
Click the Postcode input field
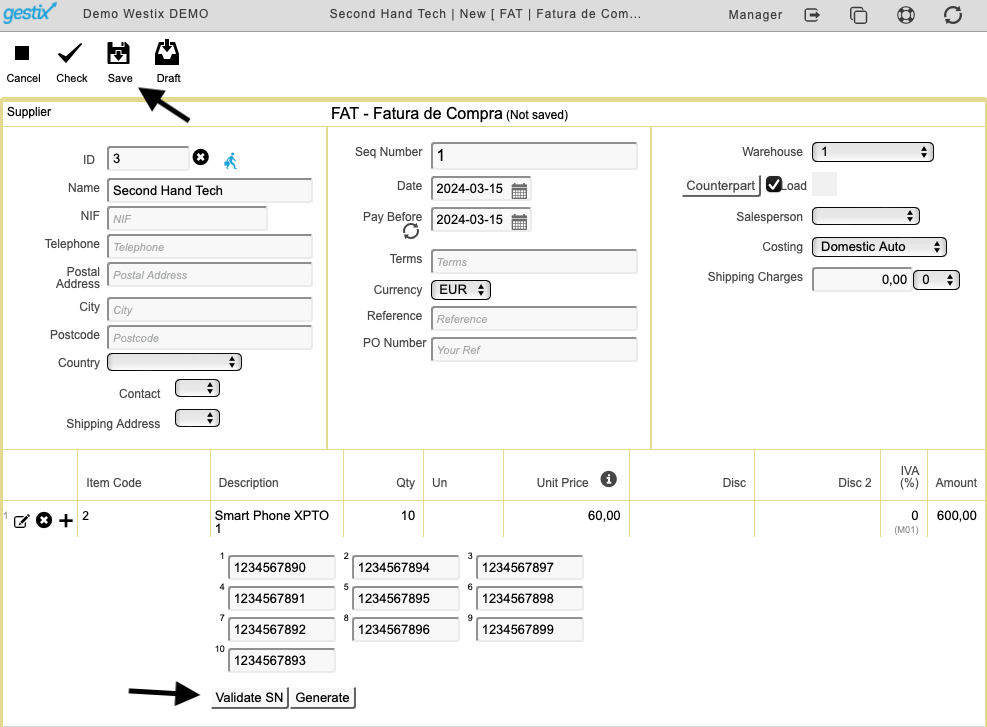pos(210,337)
